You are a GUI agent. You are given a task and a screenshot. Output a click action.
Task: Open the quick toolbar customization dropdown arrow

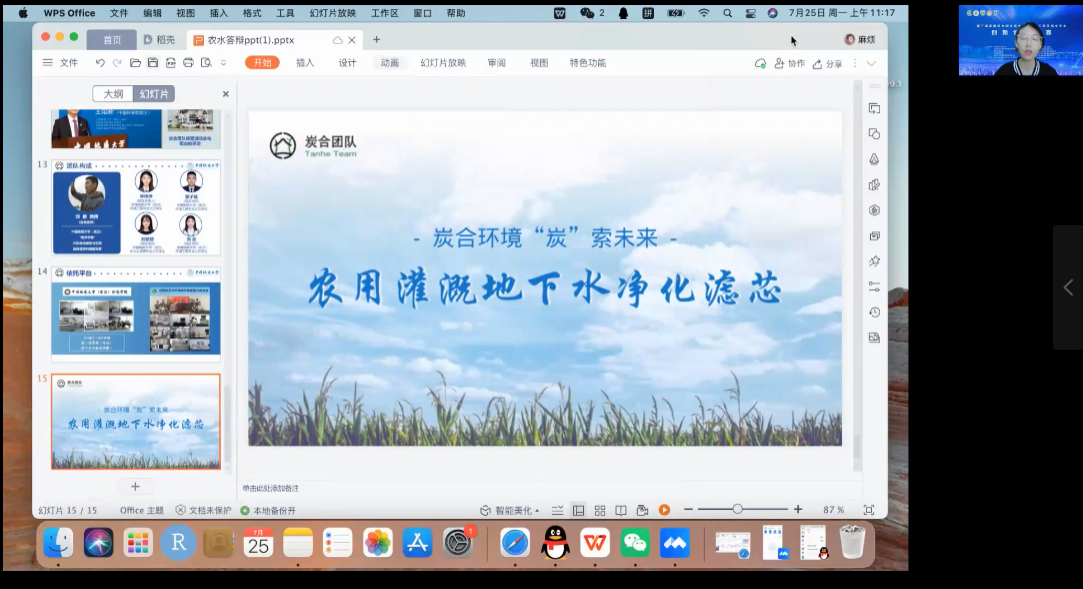pyautogui.click(x=223, y=62)
